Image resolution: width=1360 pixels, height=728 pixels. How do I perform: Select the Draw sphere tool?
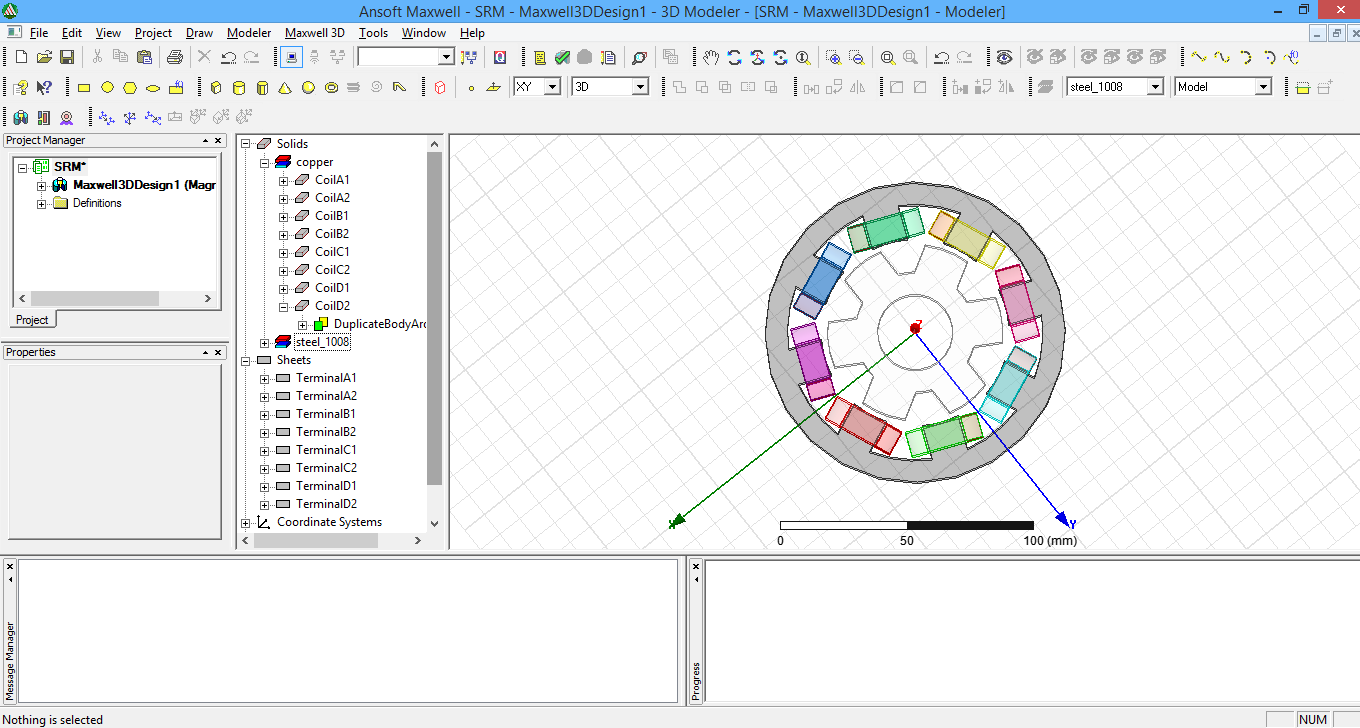307,87
